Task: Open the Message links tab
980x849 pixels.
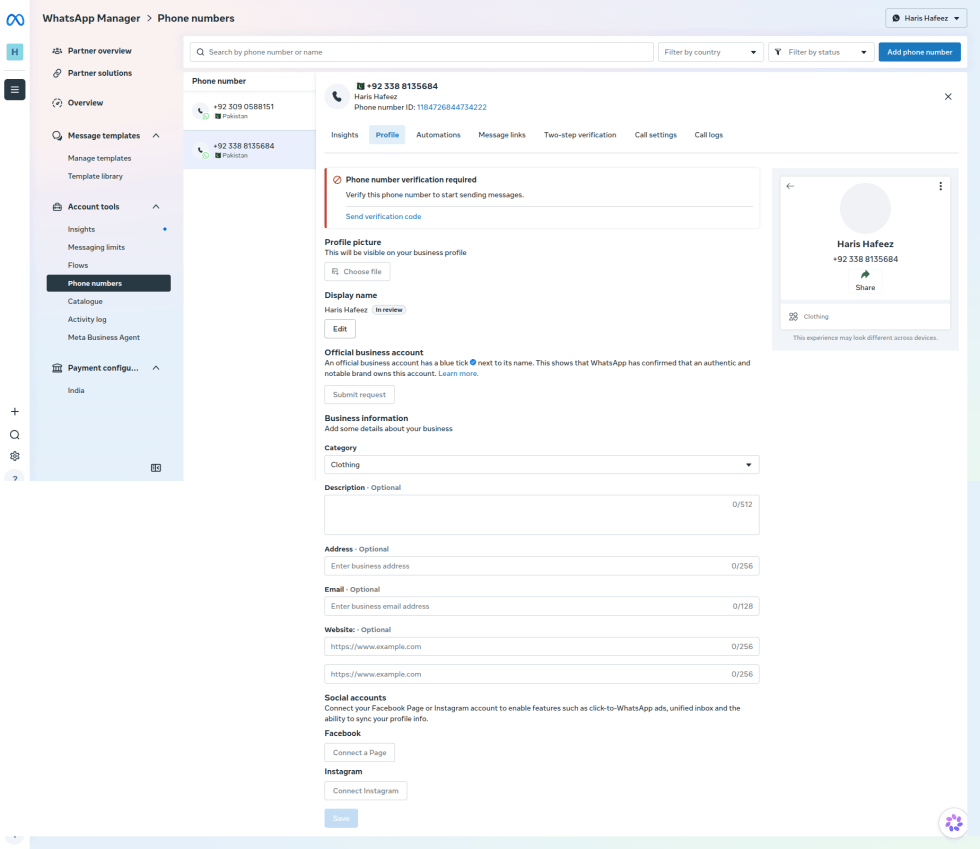Action: coord(502,135)
